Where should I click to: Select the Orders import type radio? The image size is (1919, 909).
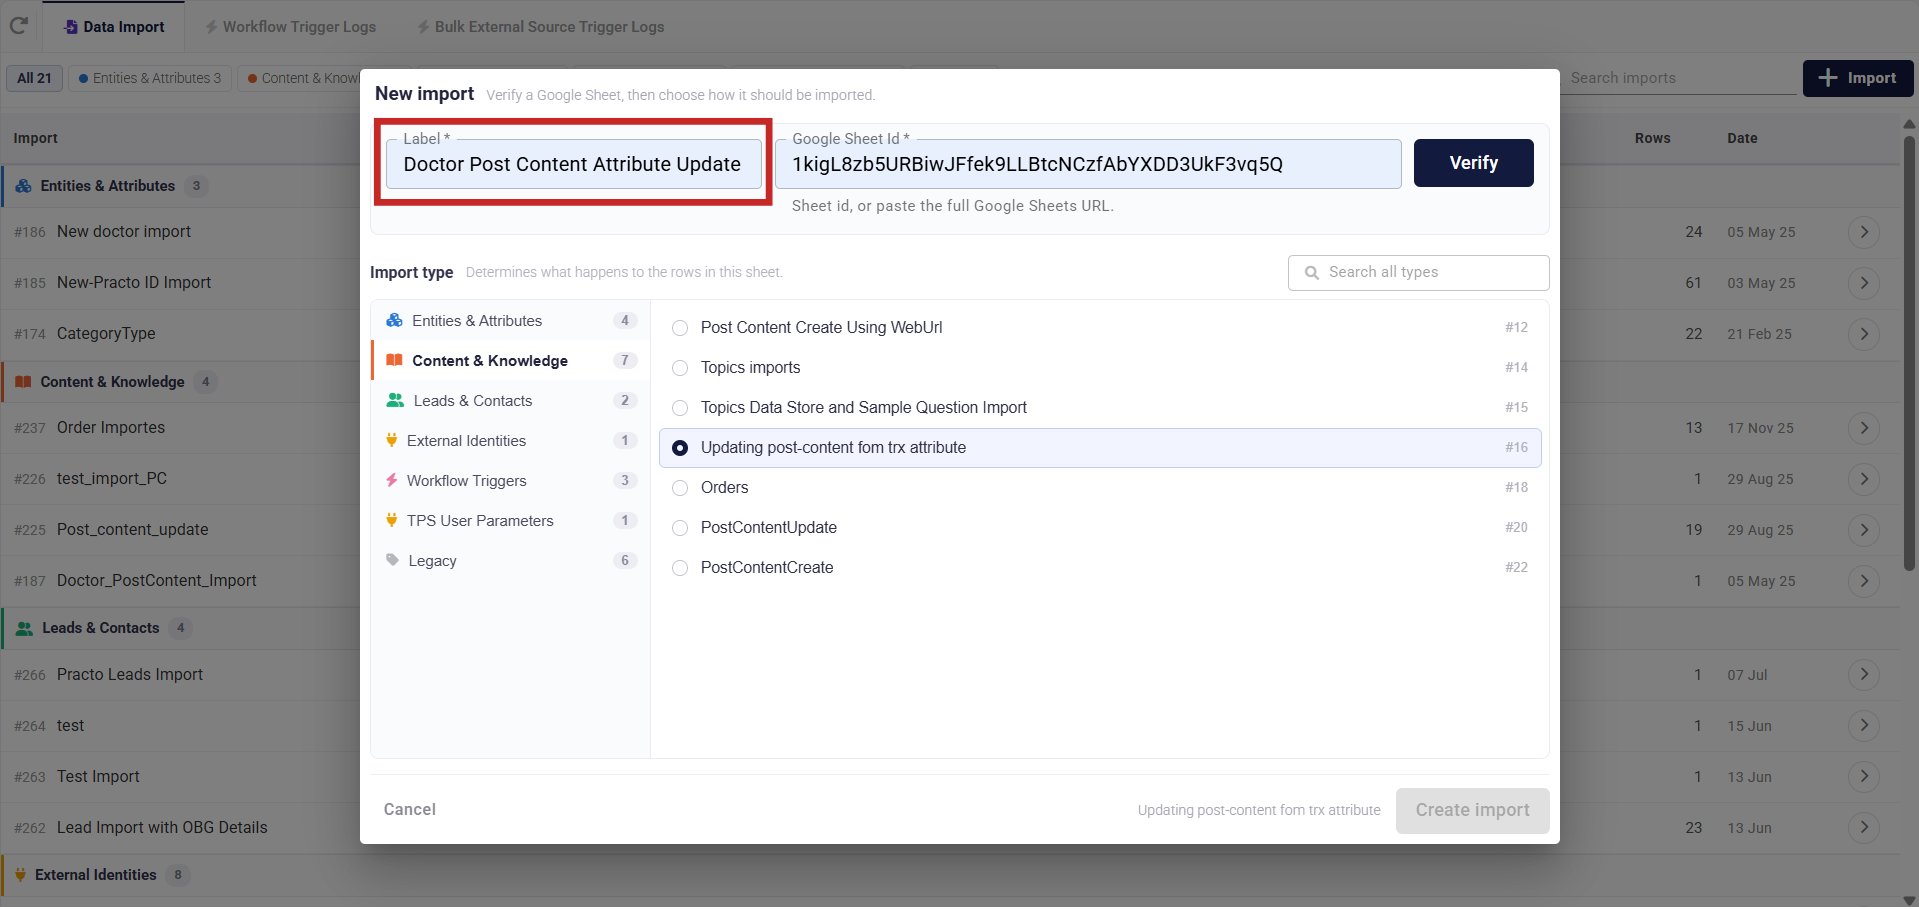coord(680,488)
